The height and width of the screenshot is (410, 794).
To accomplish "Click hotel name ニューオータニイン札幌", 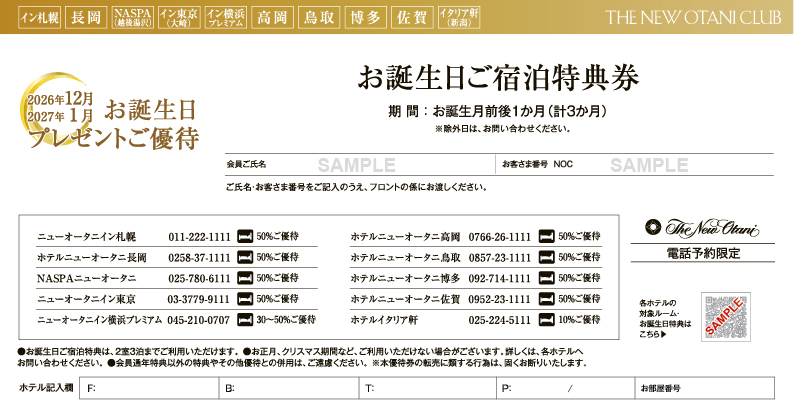I will pyautogui.click(x=87, y=237).
